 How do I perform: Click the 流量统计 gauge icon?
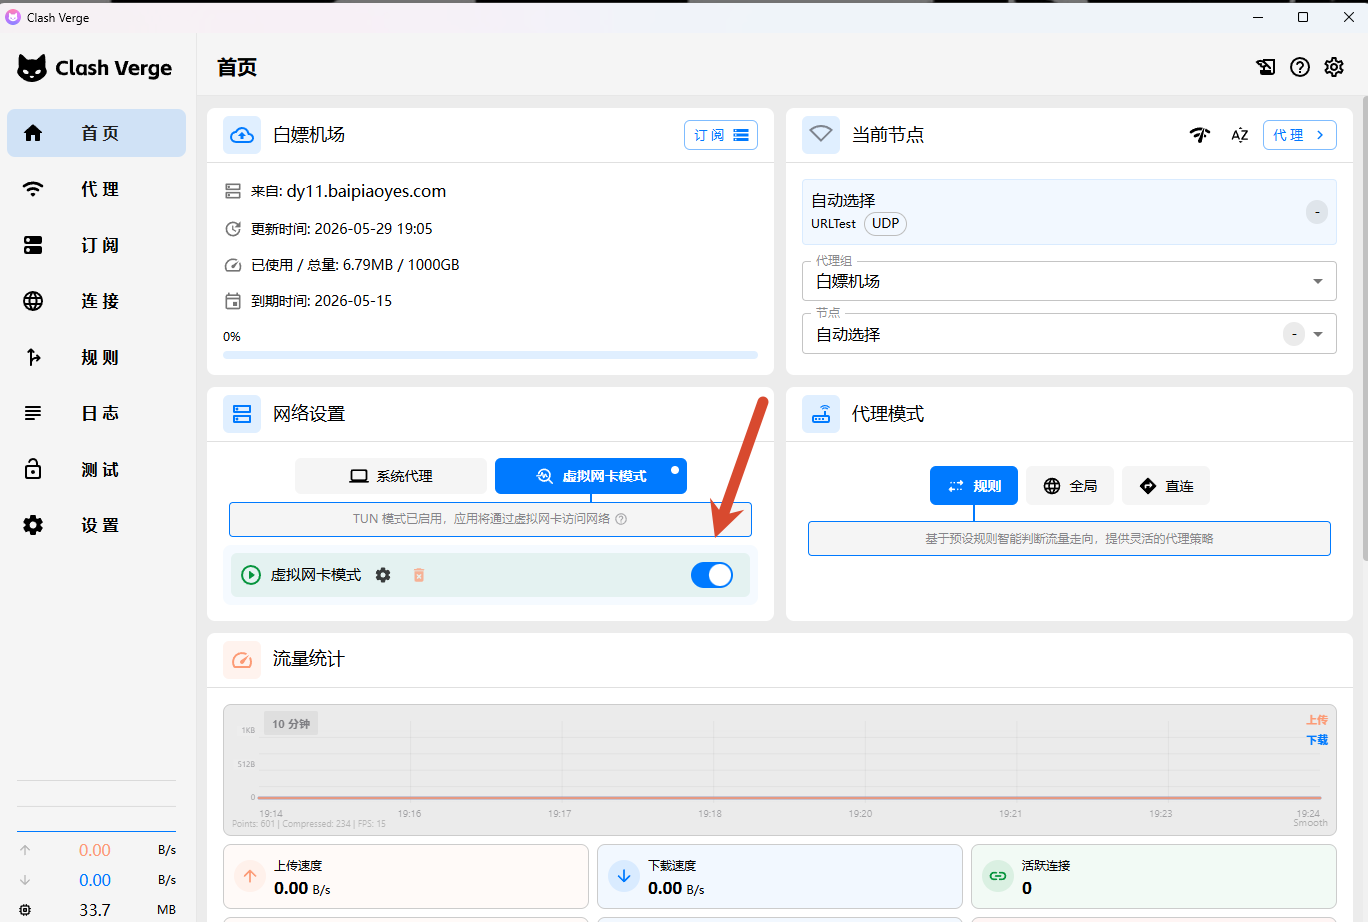click(242, 660)
